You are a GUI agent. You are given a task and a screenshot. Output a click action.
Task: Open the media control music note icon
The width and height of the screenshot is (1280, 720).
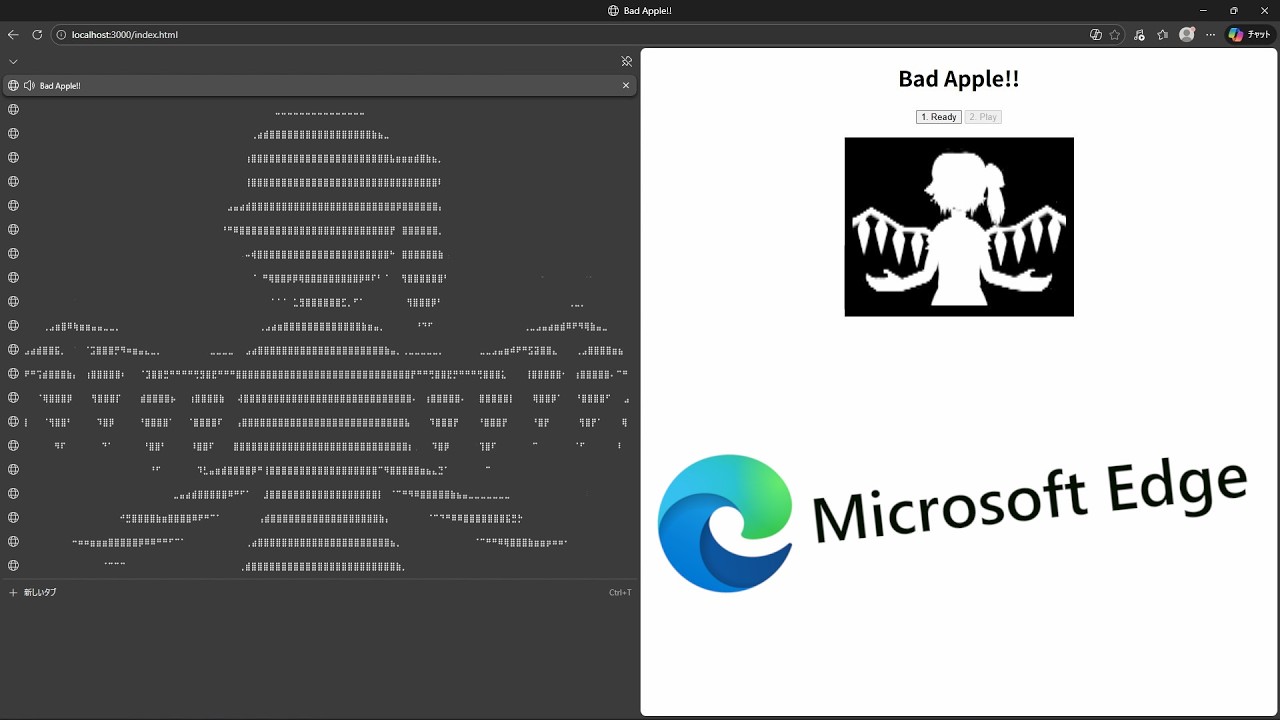point(1139,34)
